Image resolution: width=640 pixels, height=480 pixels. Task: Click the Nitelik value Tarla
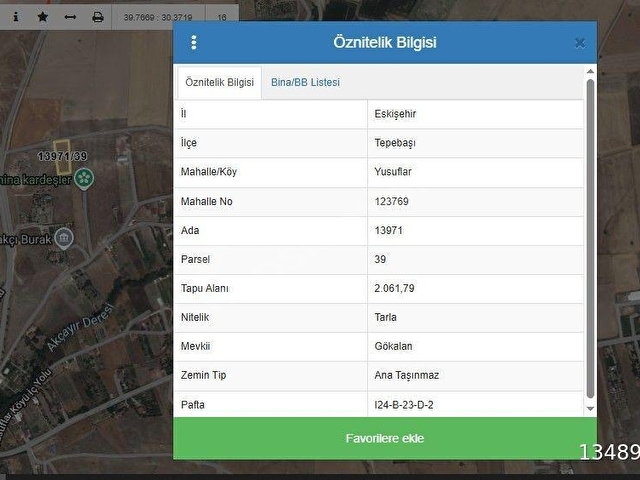coord(385,317)
